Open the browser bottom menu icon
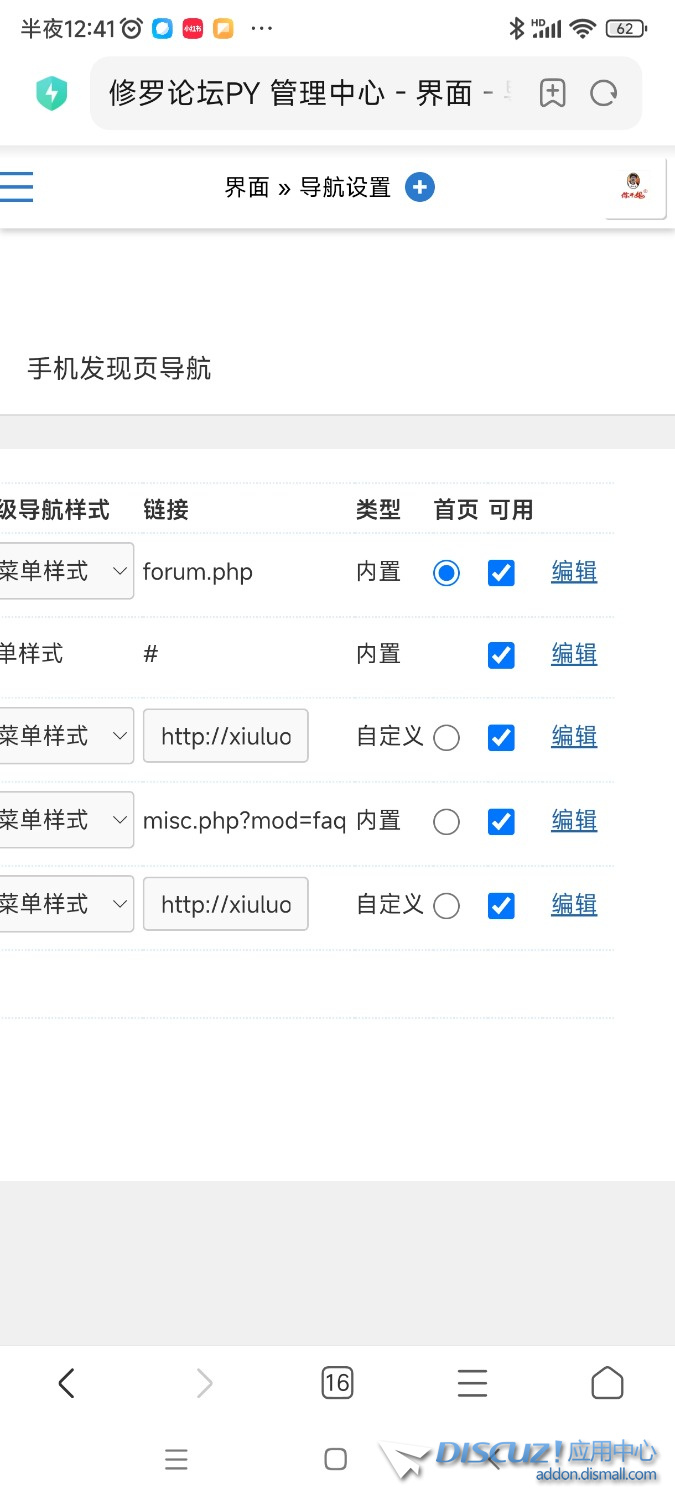 [472, 1383]
